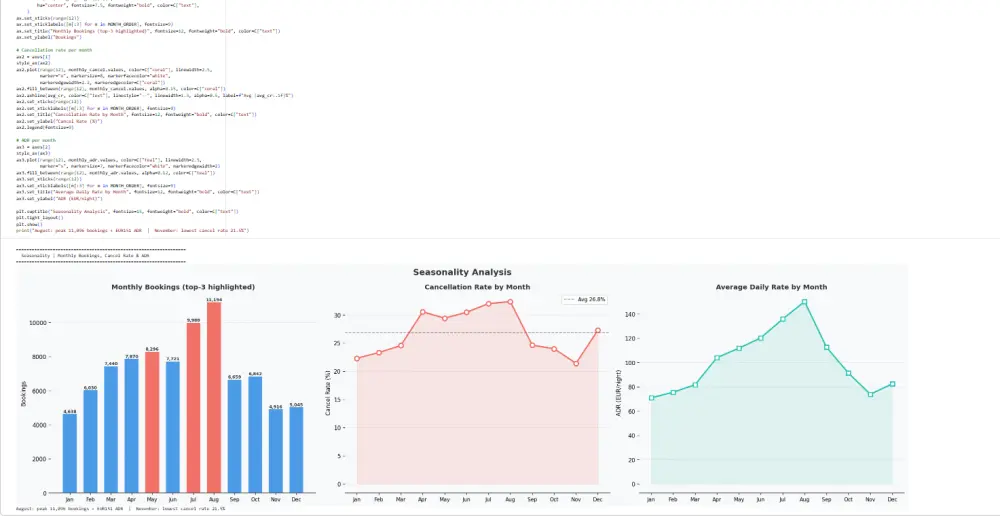1000x519 pixels.
Task: Click the 'Avg 26.8%' legend in cancellation chart
Action: point(585,299)
